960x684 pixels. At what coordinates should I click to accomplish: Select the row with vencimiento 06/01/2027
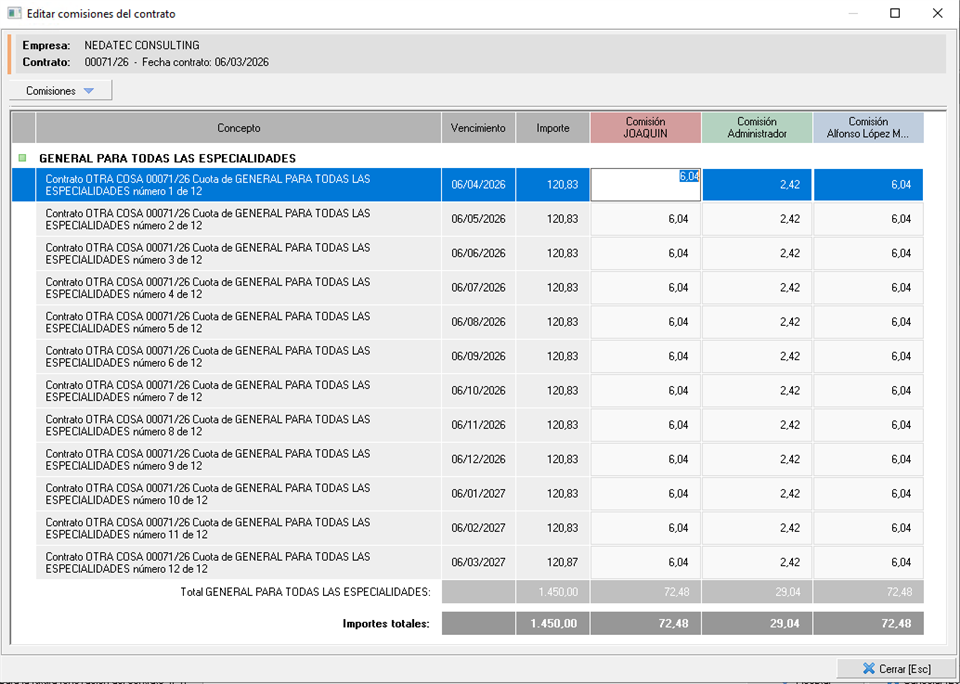[x=478, y=494]
